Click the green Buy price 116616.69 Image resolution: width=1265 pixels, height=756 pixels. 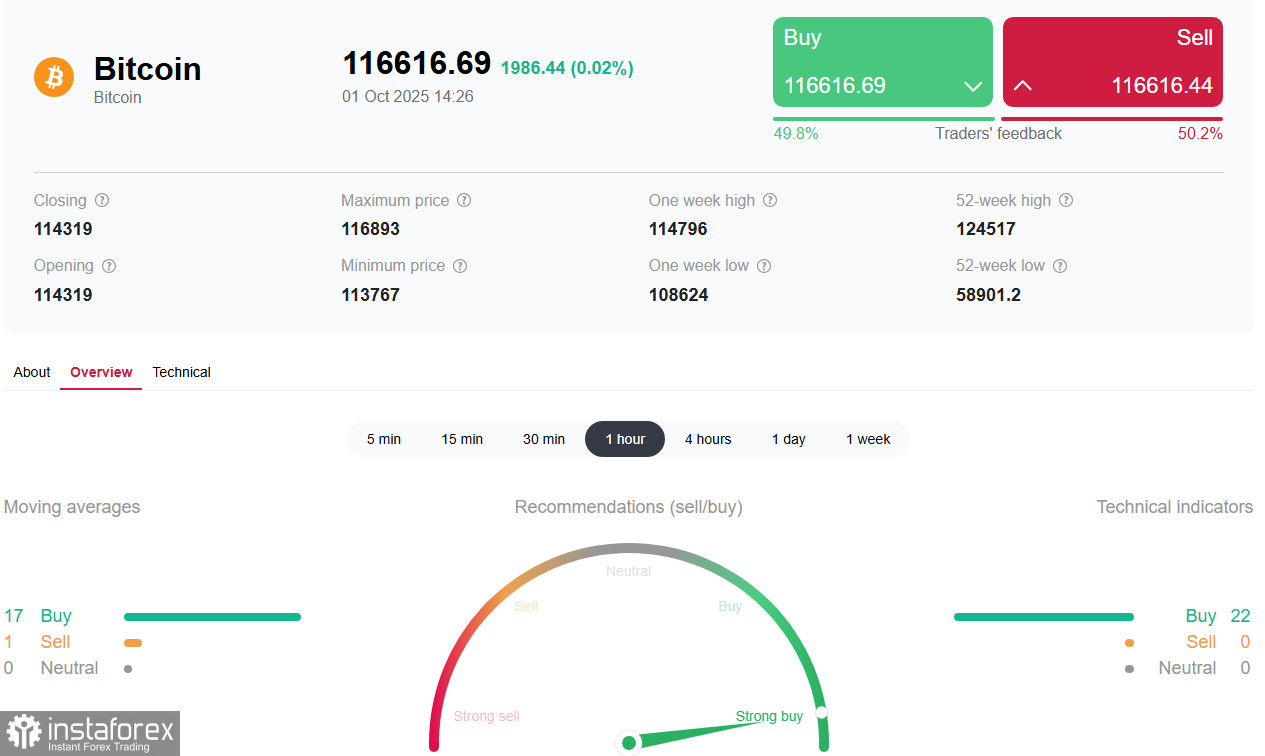(835, 86)
